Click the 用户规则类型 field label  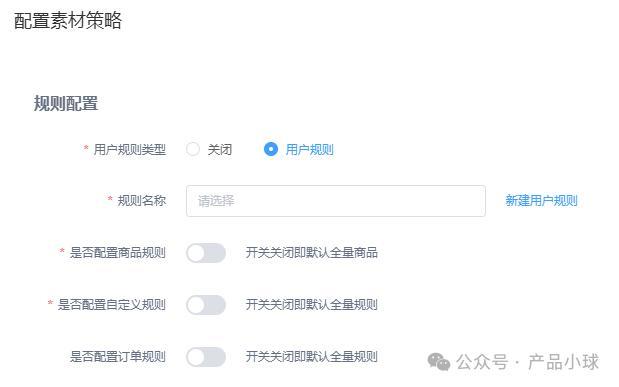tap(130, 150)
